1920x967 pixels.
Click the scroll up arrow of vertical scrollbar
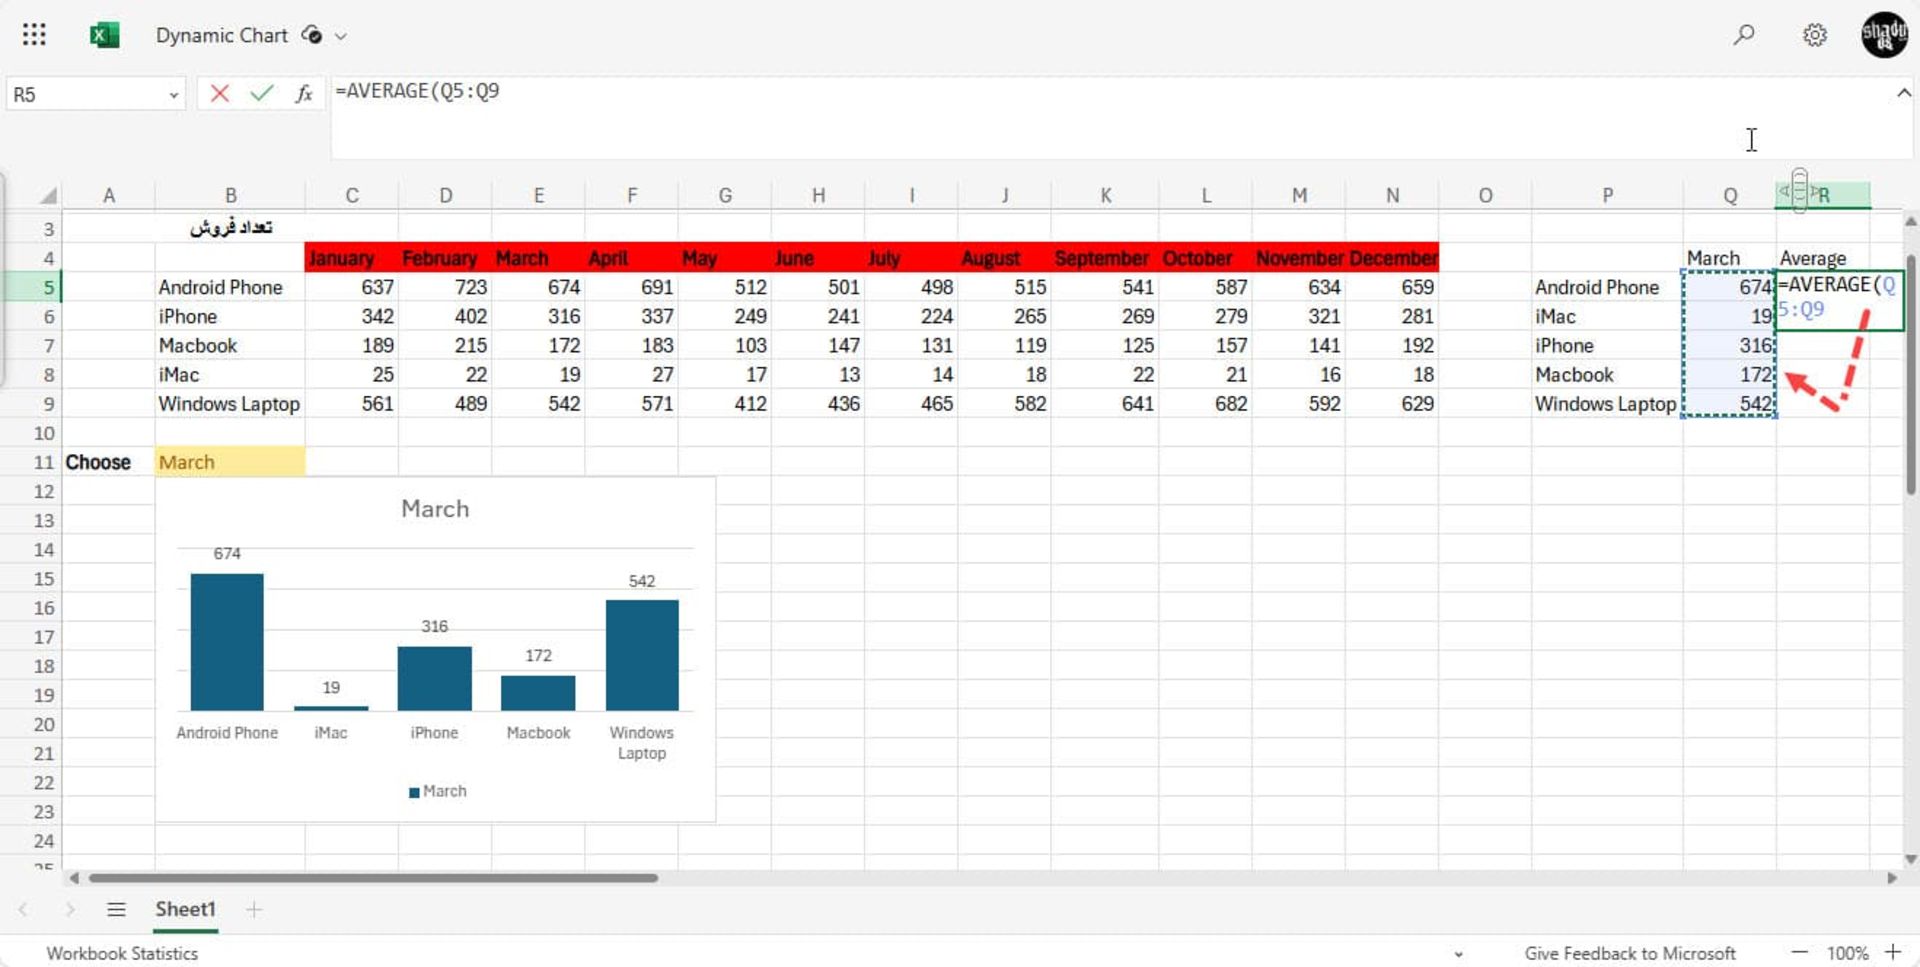point(1911,221)
